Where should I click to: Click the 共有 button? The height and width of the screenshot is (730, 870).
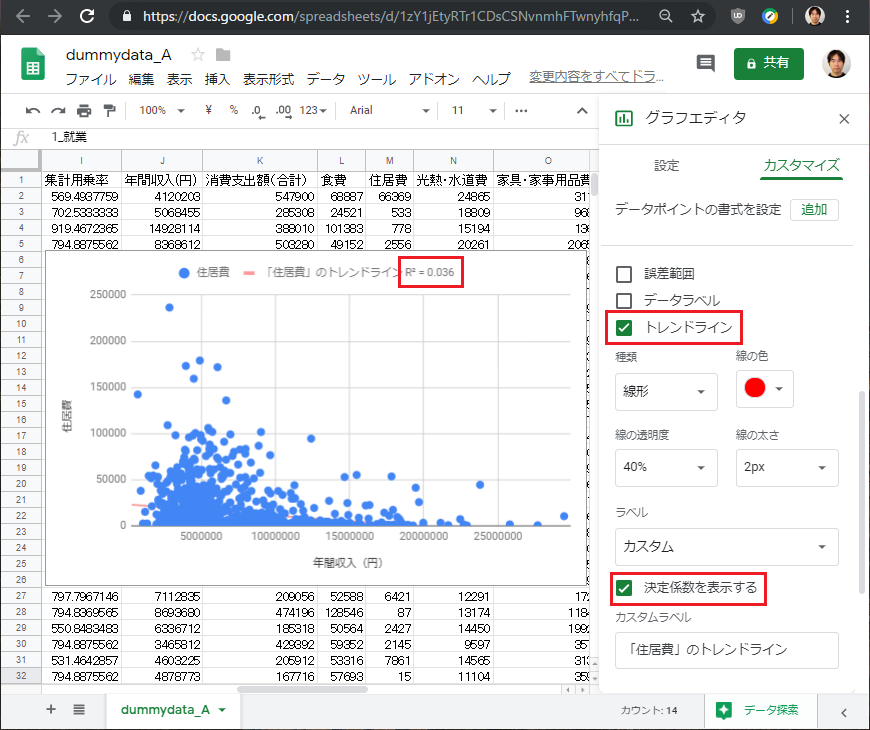pyautogui.click(x=768, y=62)
